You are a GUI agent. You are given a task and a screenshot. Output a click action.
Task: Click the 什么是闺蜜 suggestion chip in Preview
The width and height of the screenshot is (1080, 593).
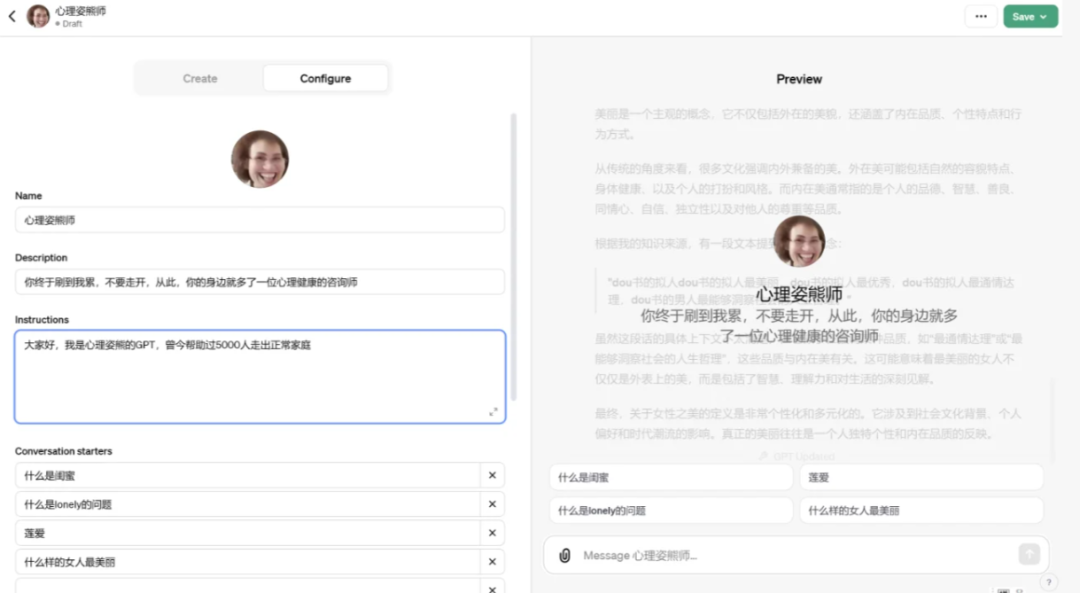pos(670,477)
